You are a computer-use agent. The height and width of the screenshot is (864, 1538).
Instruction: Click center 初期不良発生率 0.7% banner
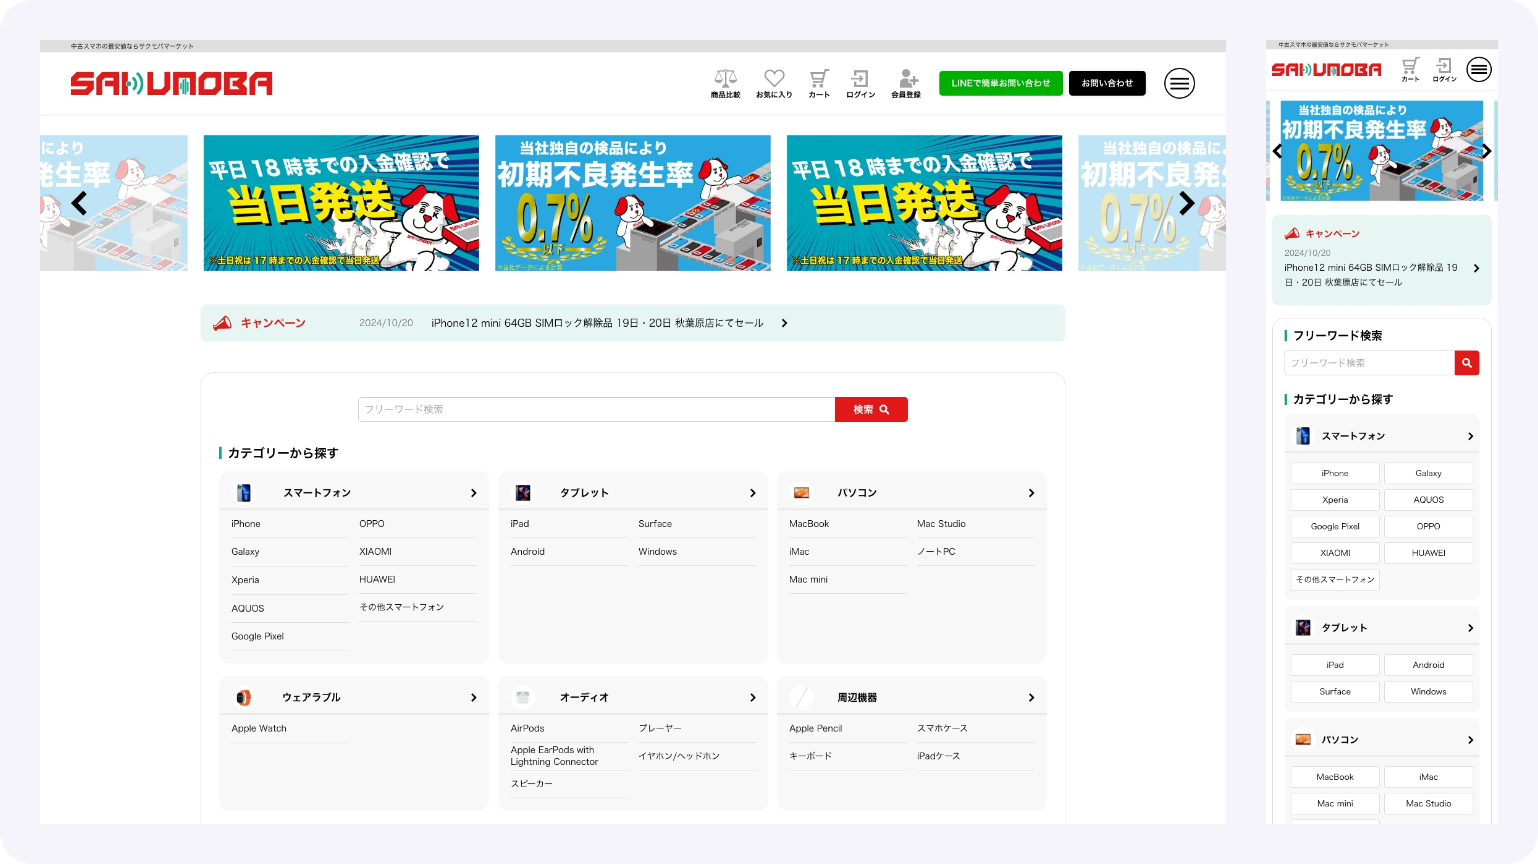(633, 203)
